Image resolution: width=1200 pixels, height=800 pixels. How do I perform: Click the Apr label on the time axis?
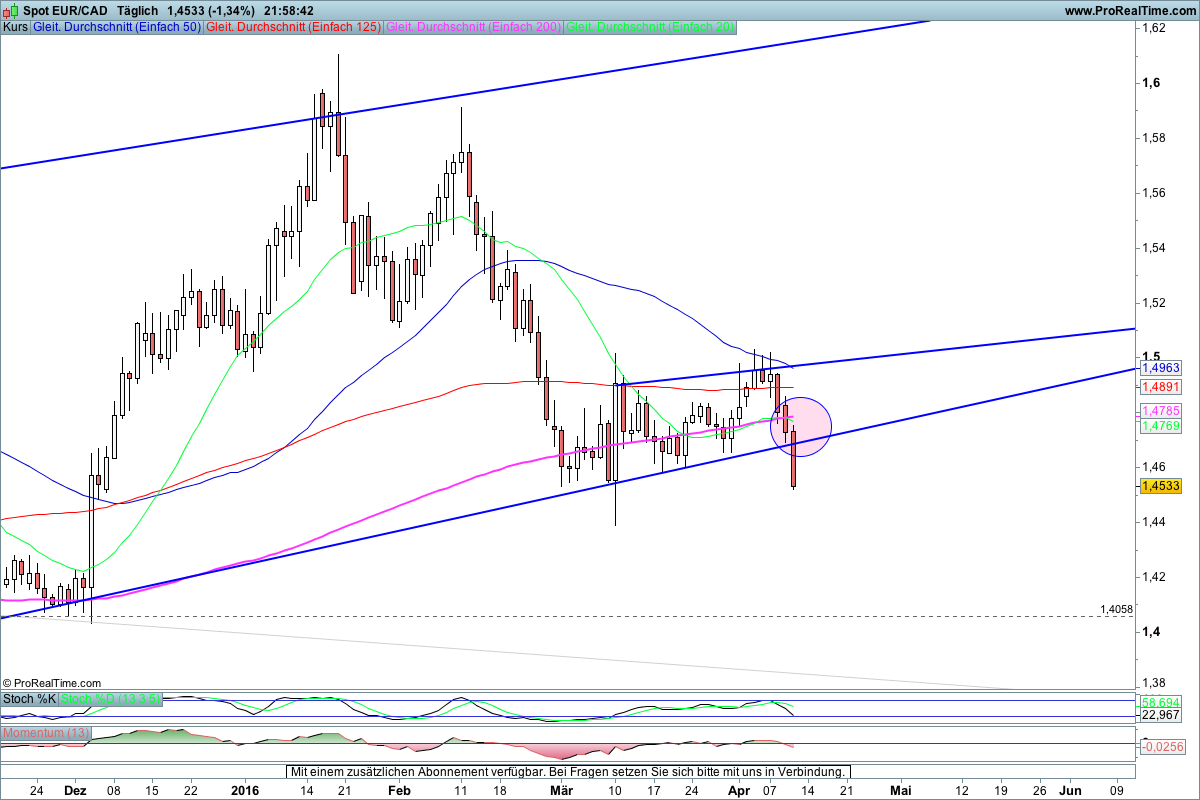tap(738, 790)
